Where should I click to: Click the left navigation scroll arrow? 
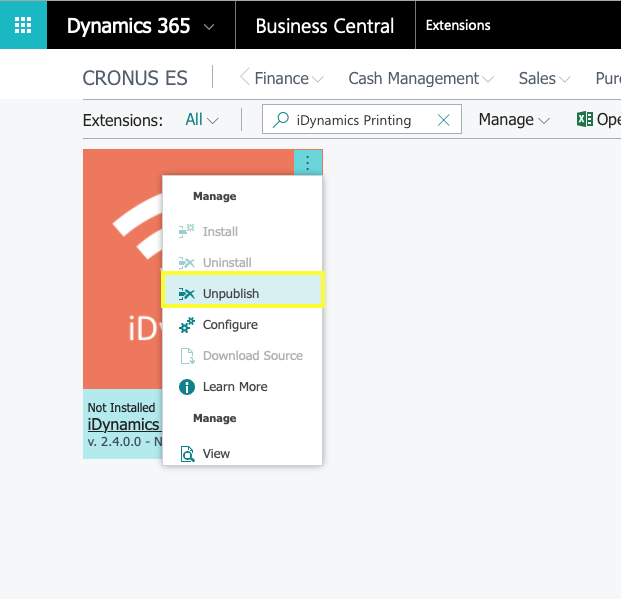245,76
